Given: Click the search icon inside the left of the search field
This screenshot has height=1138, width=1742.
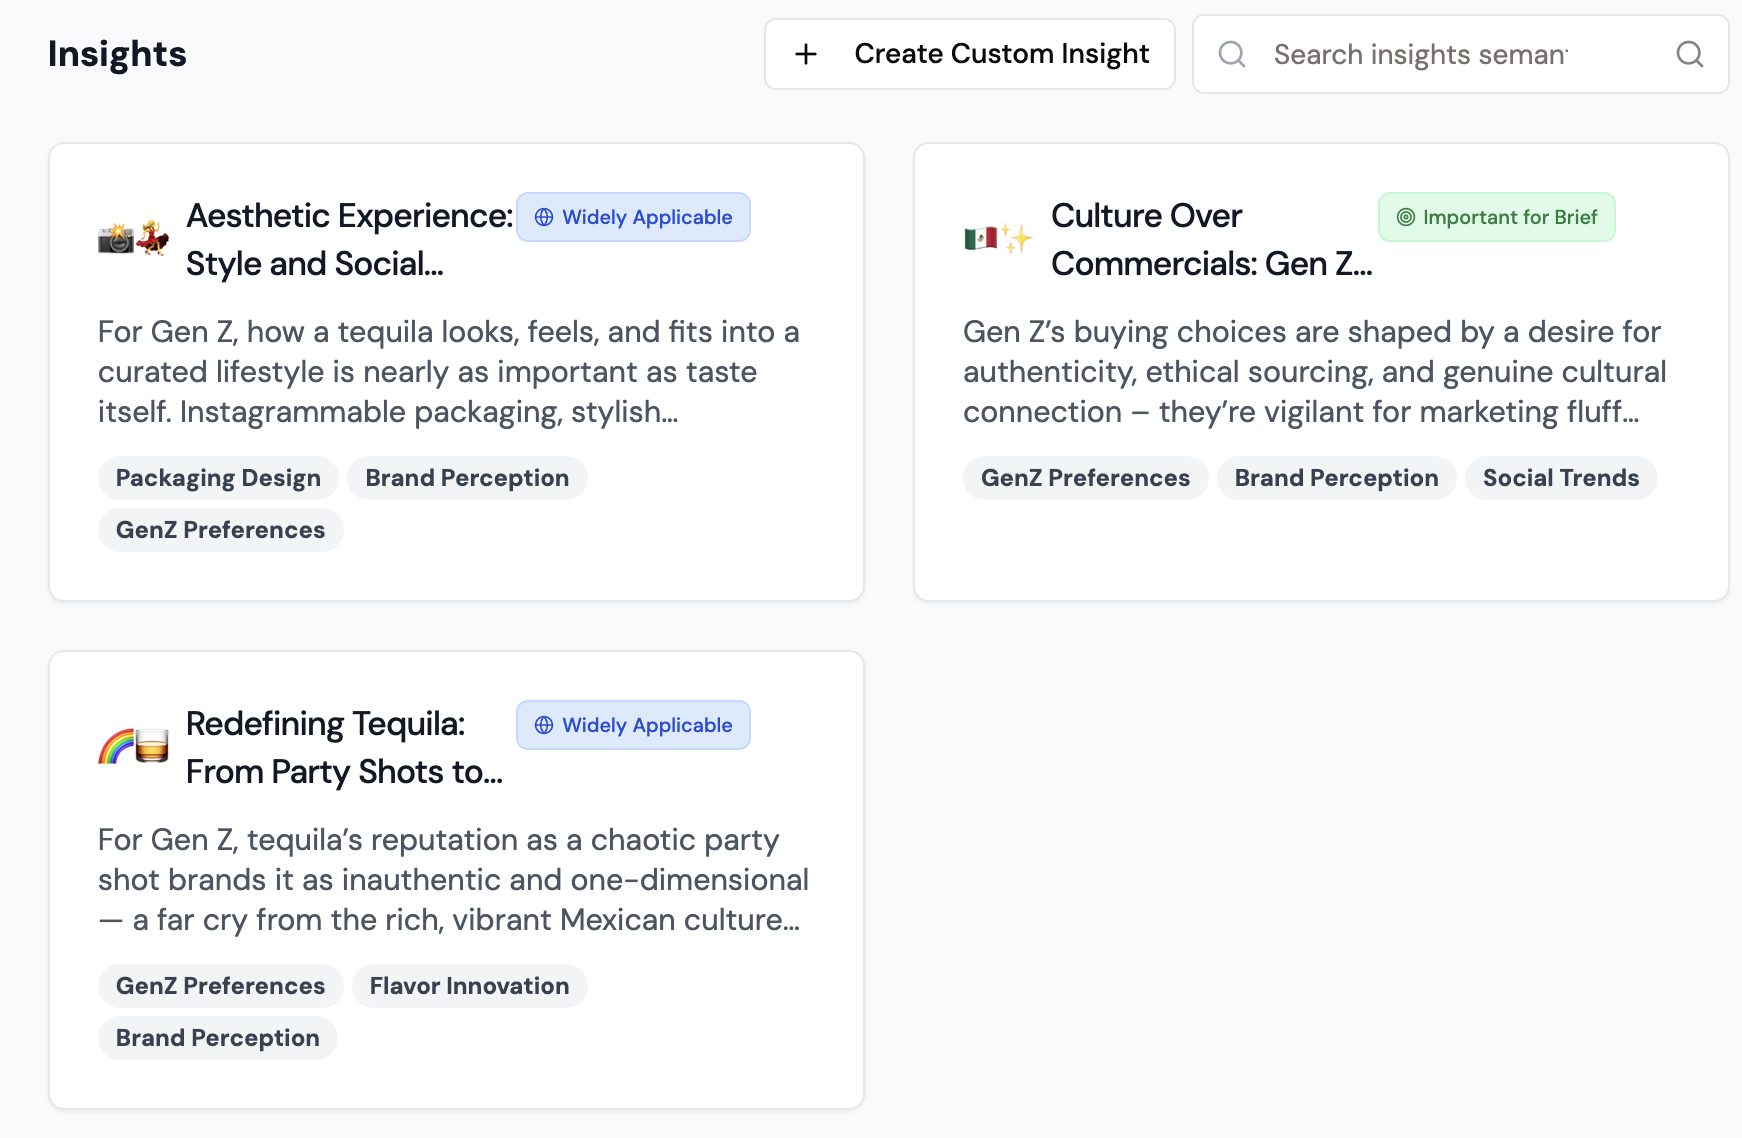Looking at the screenshot, I should click(x=1231, y=55).
